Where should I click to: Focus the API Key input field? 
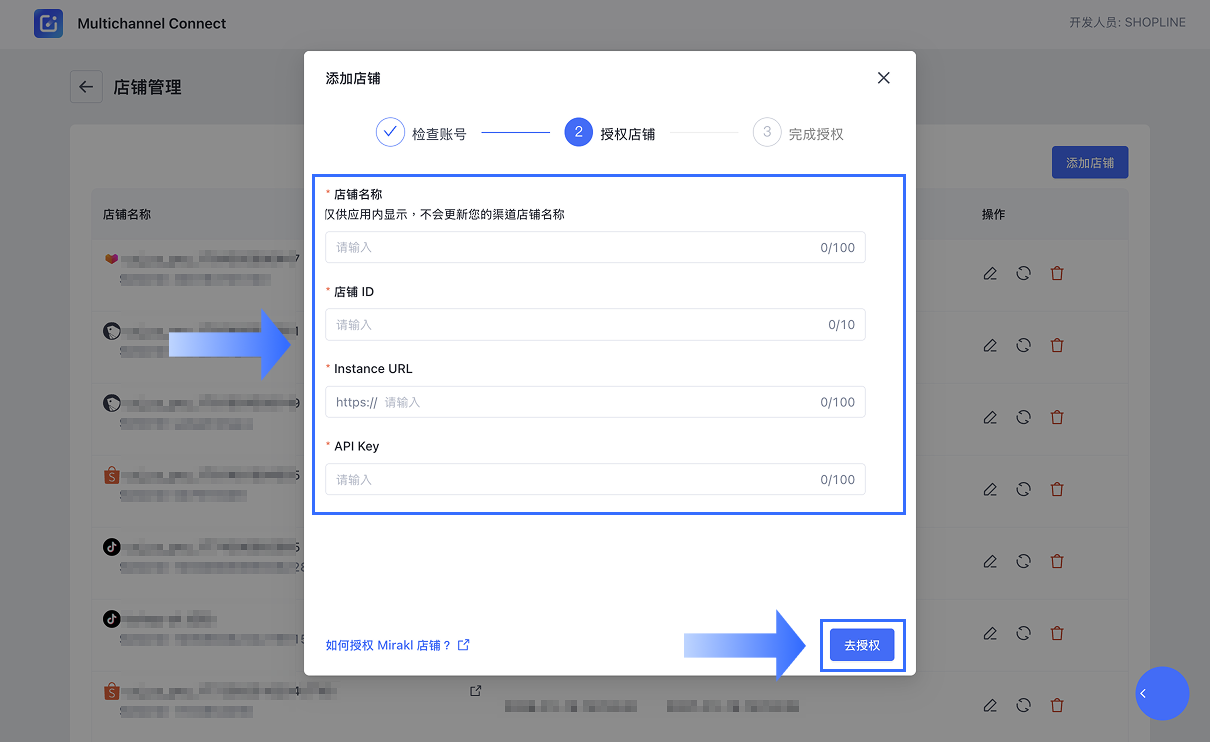(595, 479)
